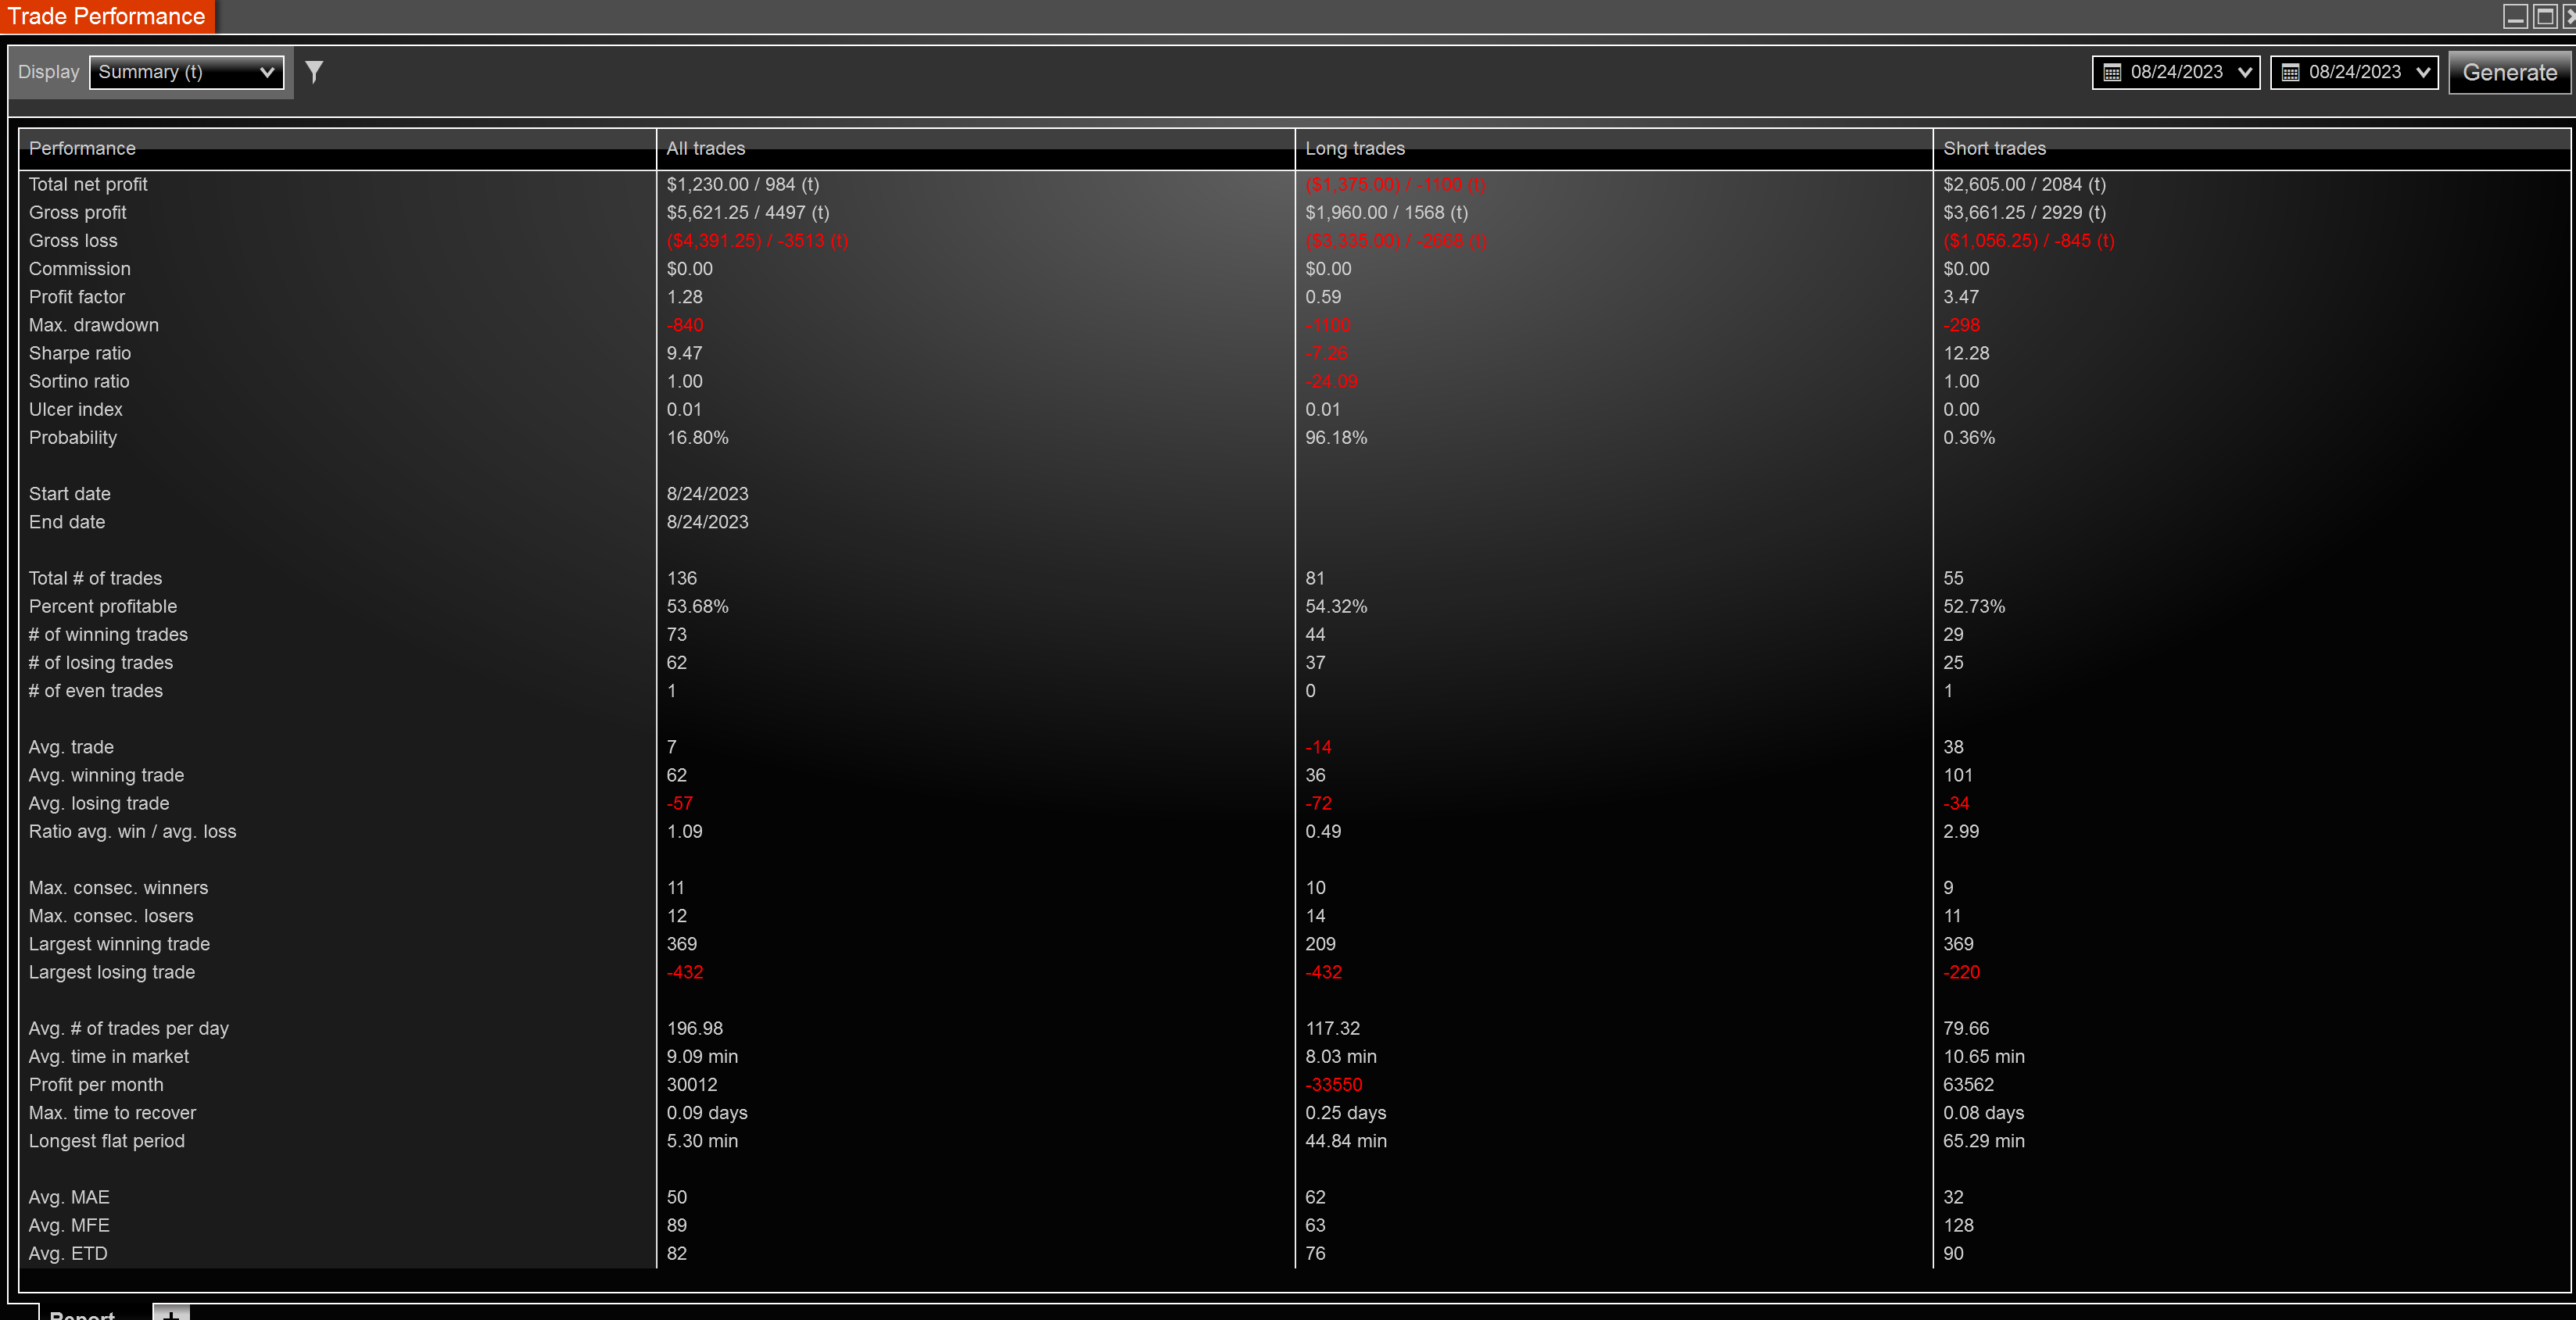
Task: Click All trades avg. losing trade -57
Action: coord(680,802)
